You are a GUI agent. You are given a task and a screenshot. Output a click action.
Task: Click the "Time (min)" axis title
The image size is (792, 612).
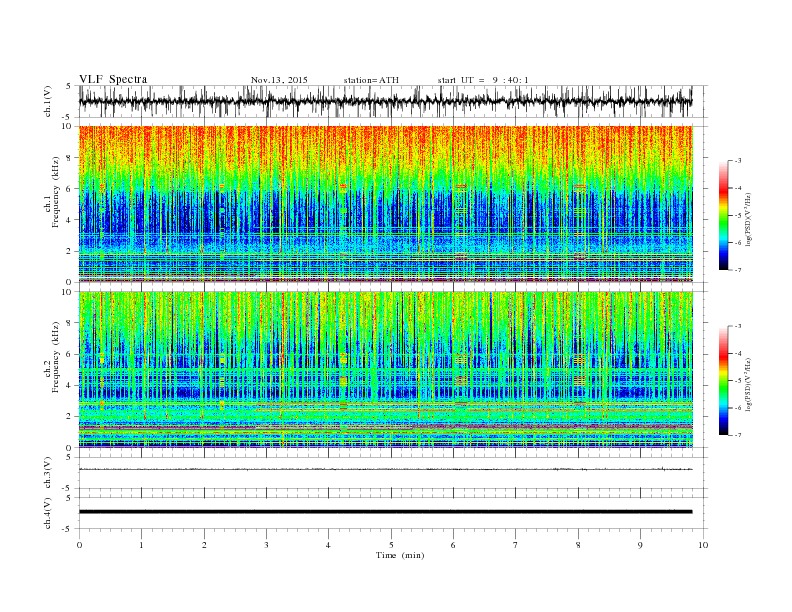point(400,555)
